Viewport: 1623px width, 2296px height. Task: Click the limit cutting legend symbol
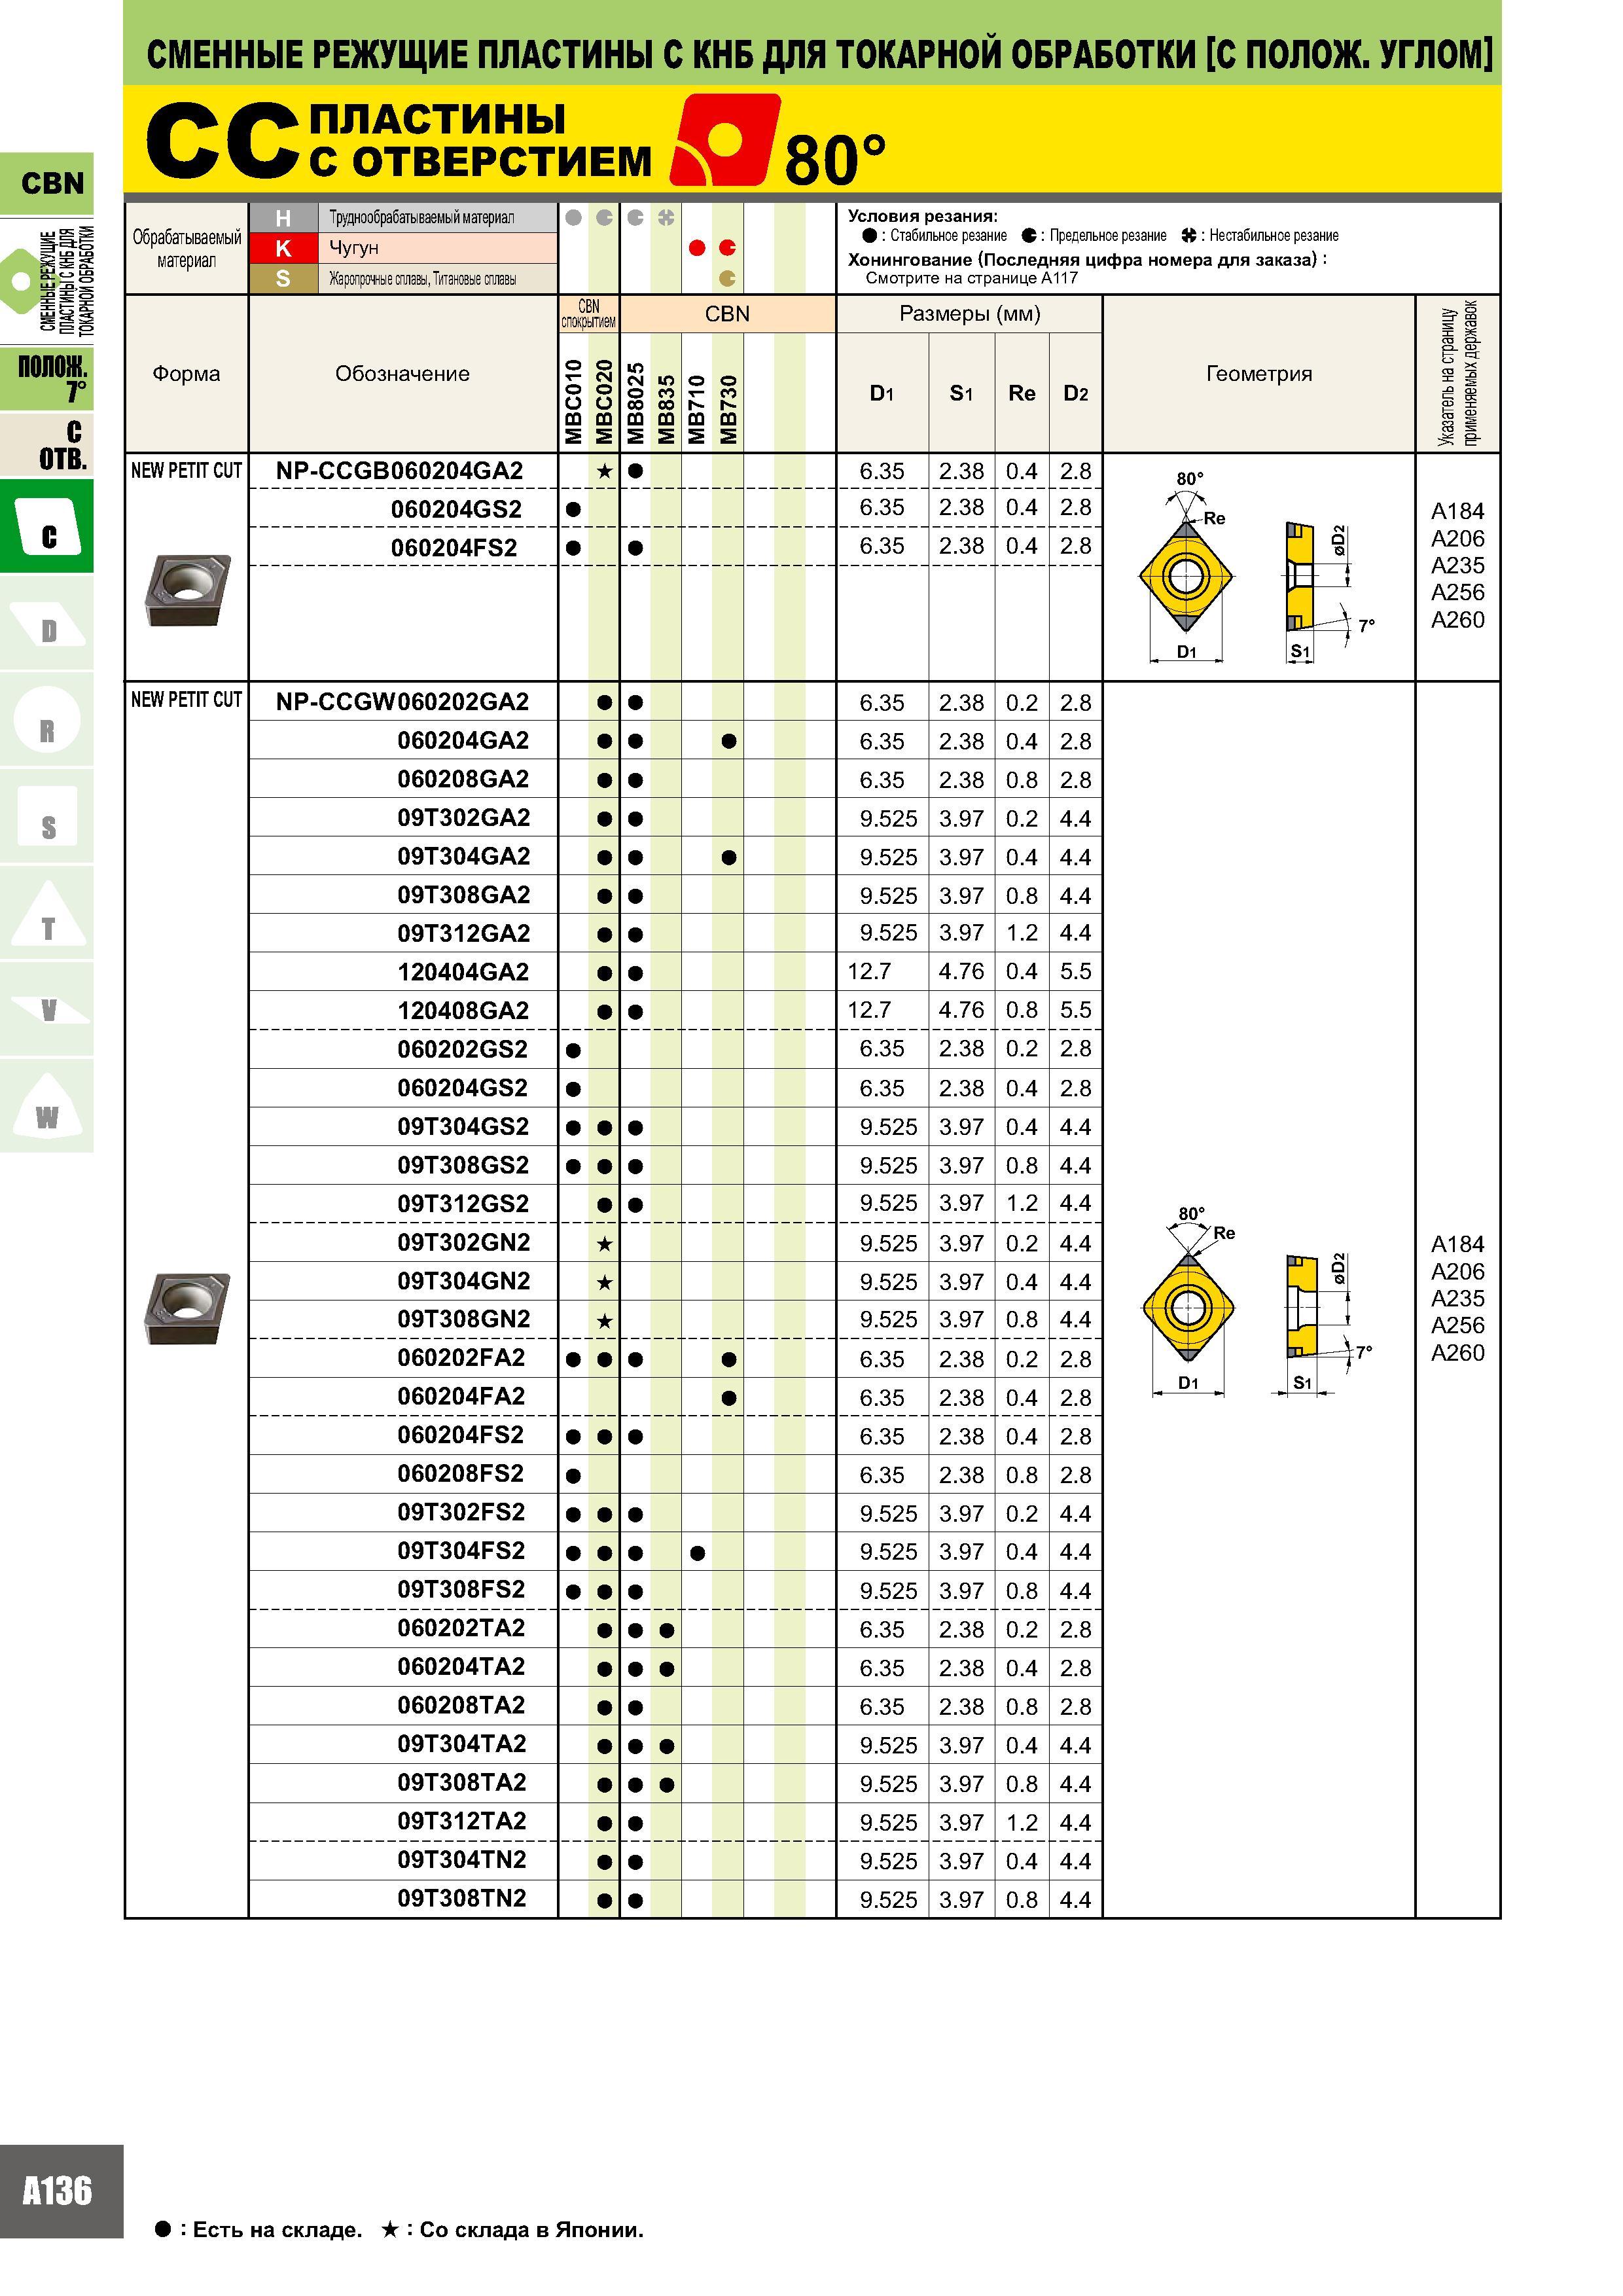[x=1029, y=236]
